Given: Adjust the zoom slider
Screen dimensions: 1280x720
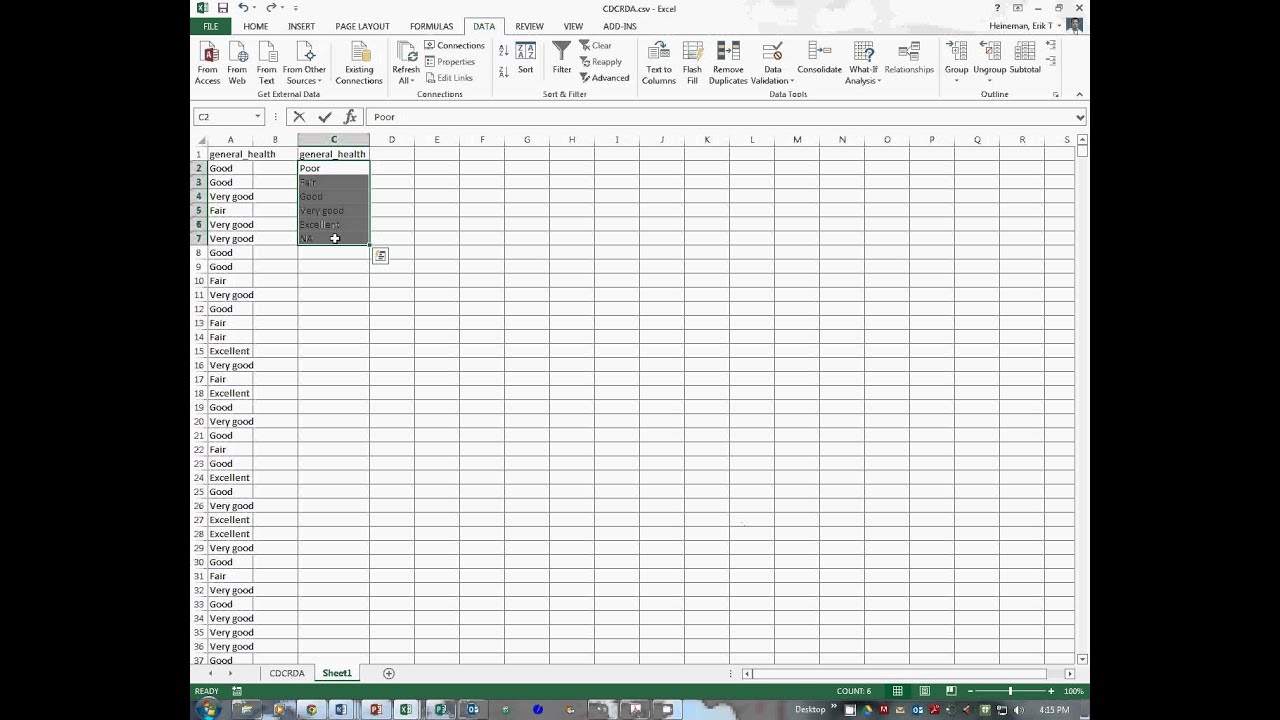Looking at the screenshot, I should [x=1010, y=691].
